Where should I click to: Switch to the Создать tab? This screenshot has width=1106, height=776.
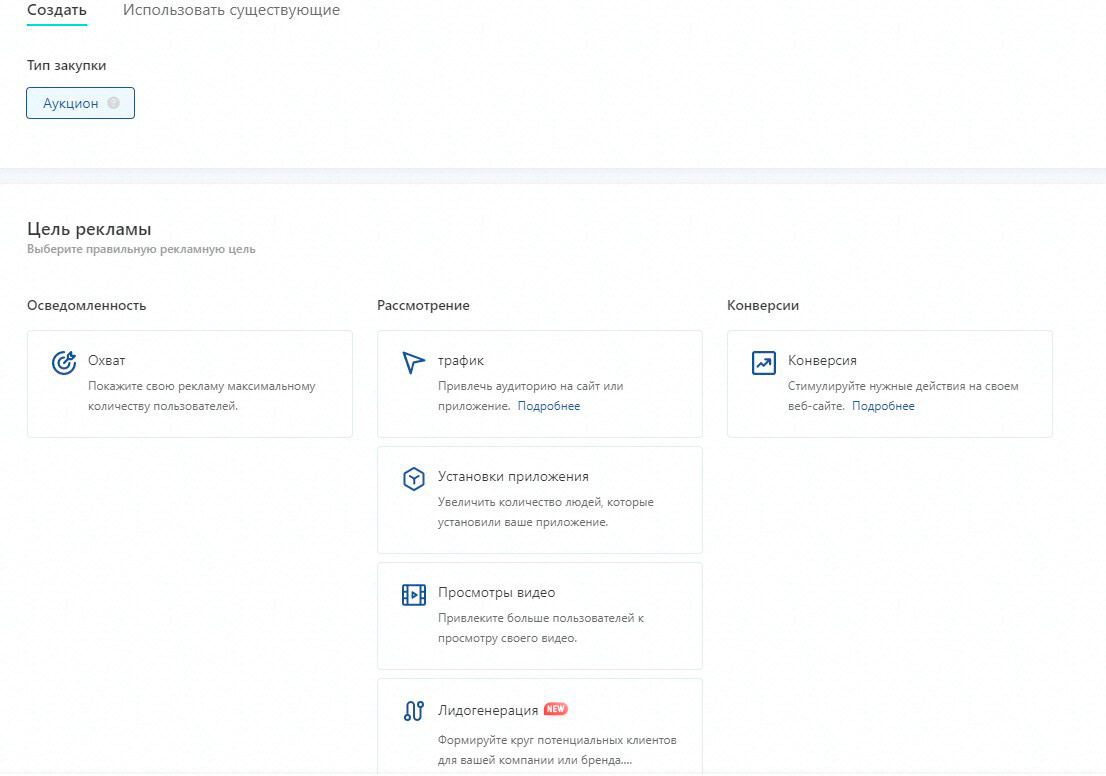[56, 10]
